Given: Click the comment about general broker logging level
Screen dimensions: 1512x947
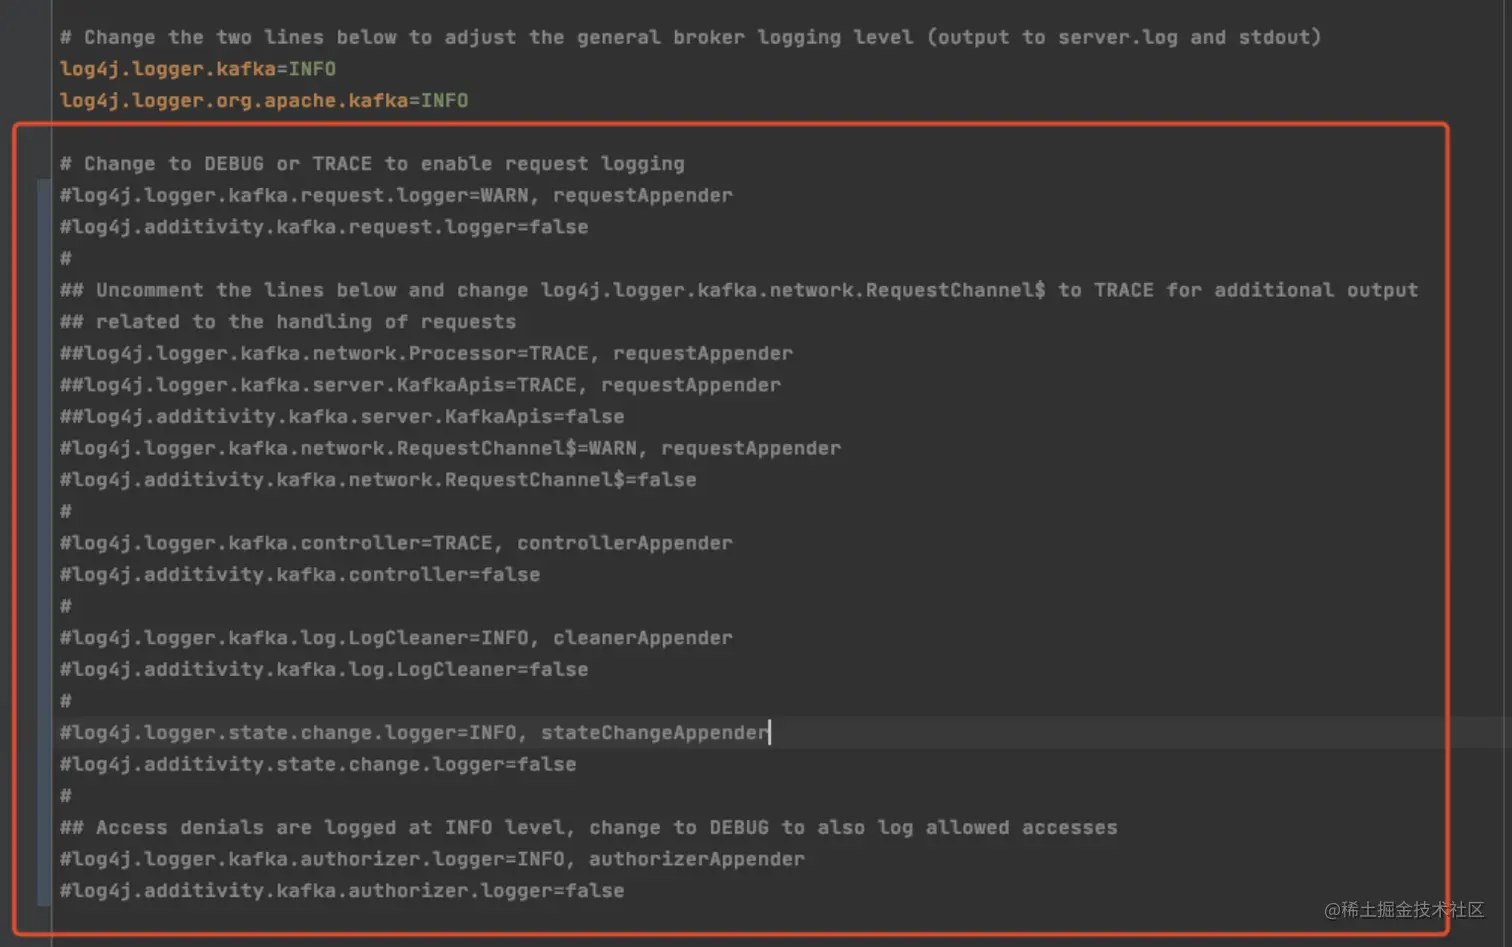Looking at the screenshot, I should 690,38.
